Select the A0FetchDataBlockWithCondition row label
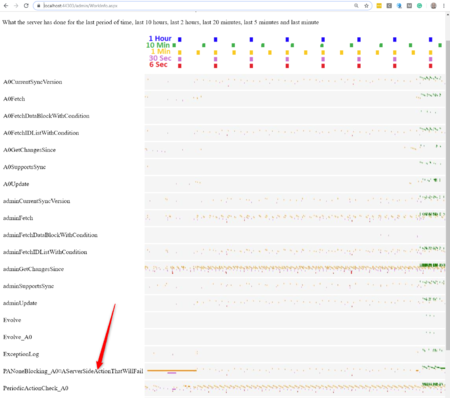This screenshot has height=398, width=450. click(46, 116)
